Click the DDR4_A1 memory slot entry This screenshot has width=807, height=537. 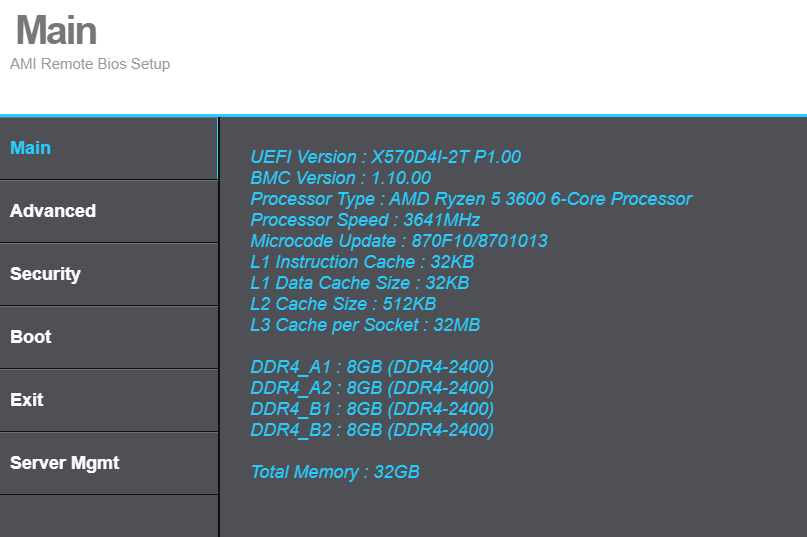coord(372,367)
